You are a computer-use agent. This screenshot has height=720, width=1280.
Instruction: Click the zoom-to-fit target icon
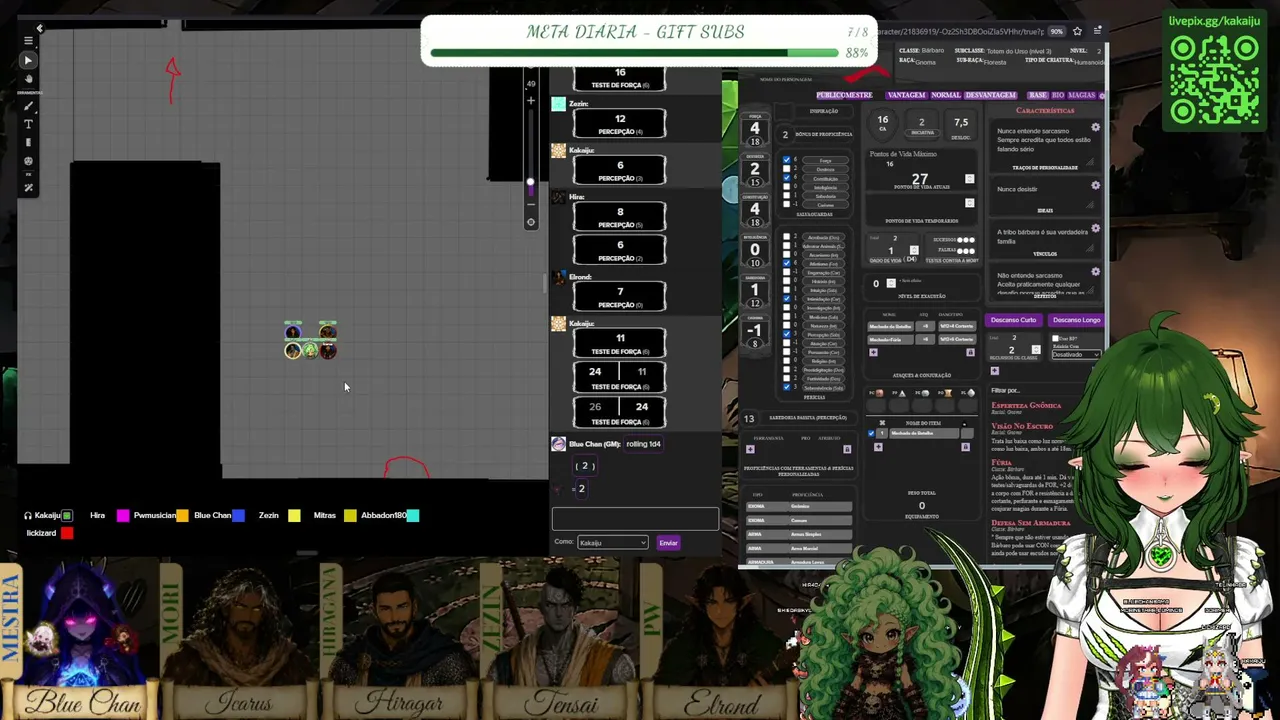[x=530, y=222]
